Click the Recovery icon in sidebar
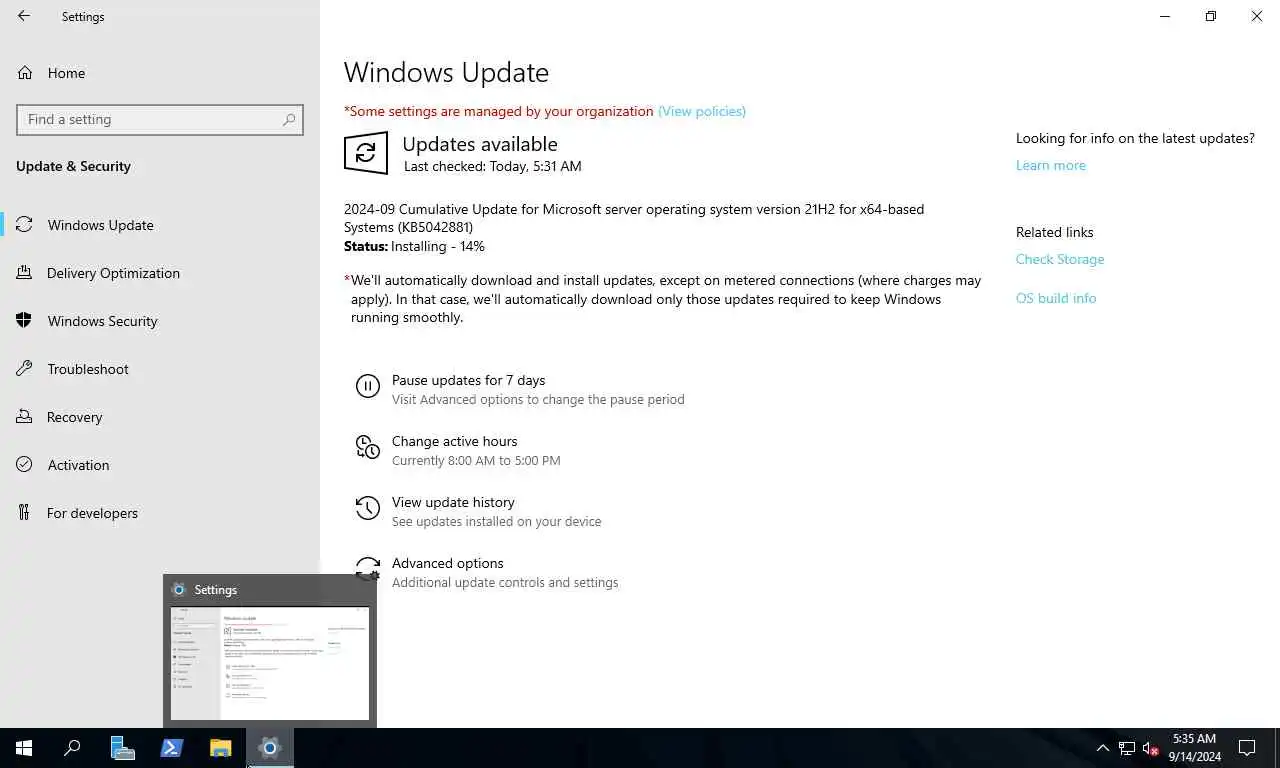The width and height of the screenshot is (1280, 768). click(x=25, y=417)
